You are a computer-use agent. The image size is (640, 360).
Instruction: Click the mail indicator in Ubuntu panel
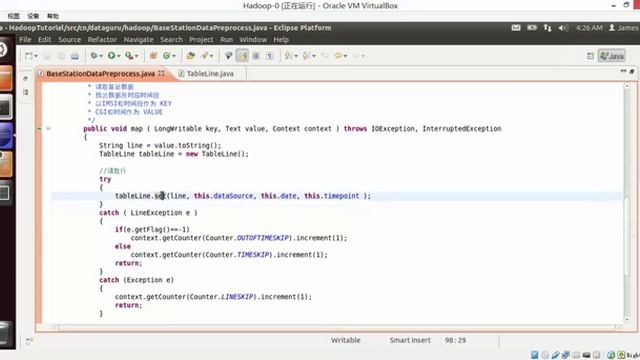tap(516, 28)
